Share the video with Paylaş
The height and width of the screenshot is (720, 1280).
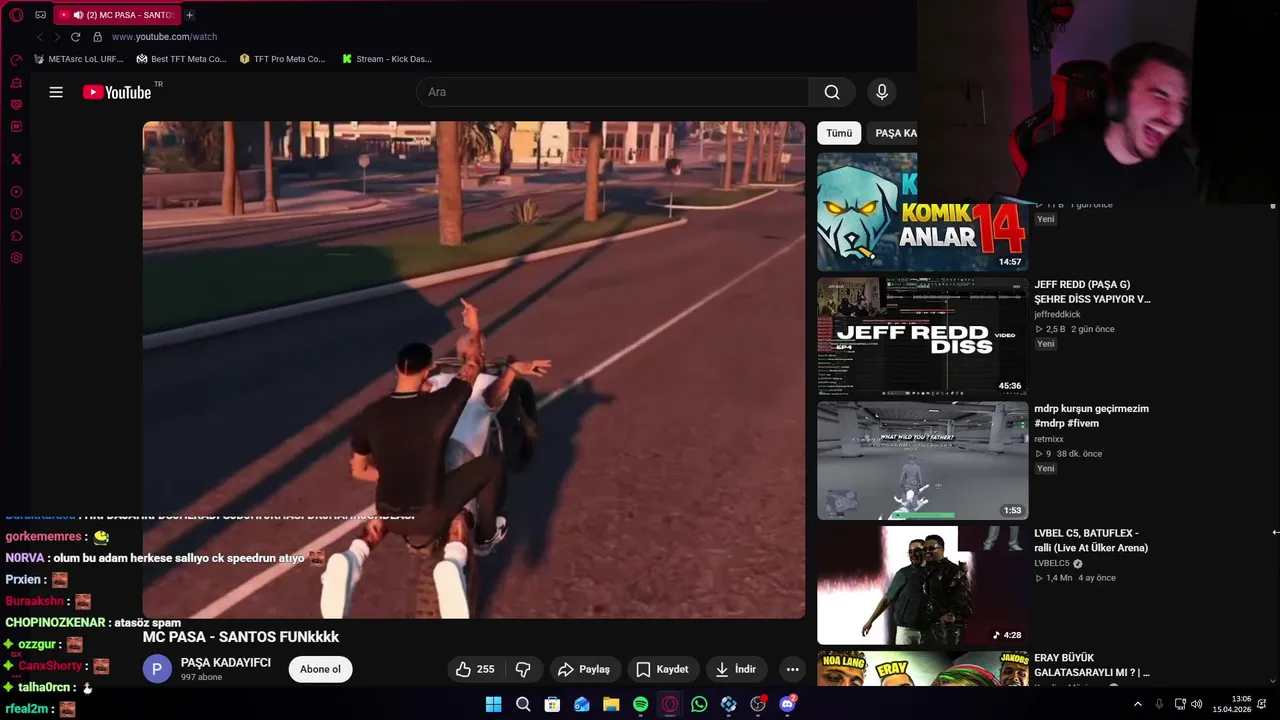coord(584,669)
